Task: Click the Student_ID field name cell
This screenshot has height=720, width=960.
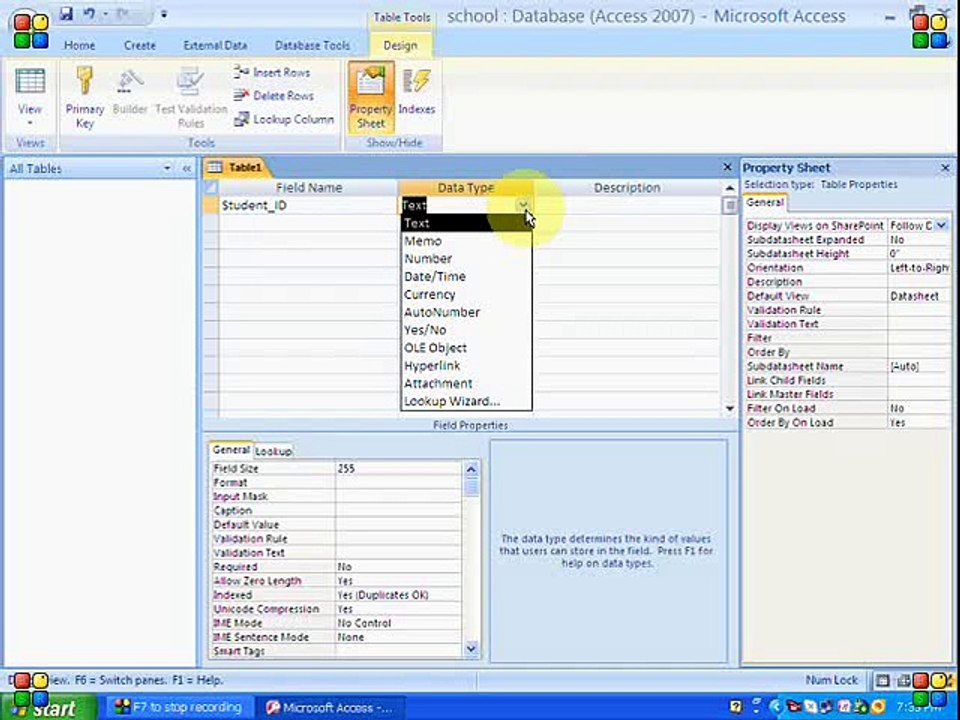Action: (x=308, y=205)
